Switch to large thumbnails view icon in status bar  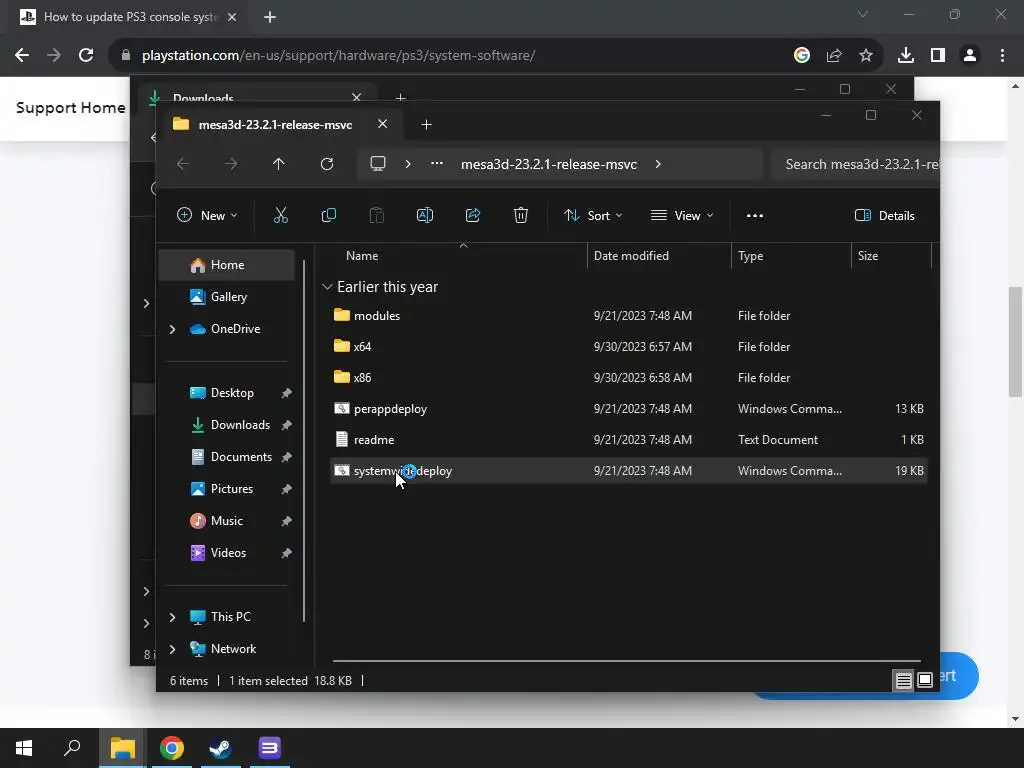[925, 680]
